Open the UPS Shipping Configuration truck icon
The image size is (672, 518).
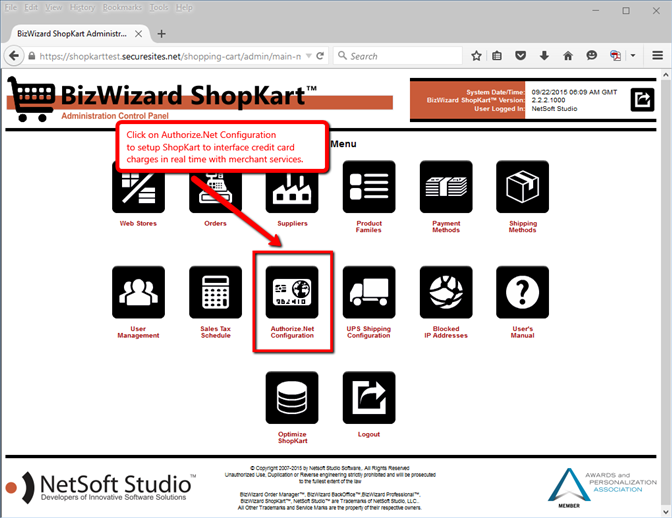[369, 292]
